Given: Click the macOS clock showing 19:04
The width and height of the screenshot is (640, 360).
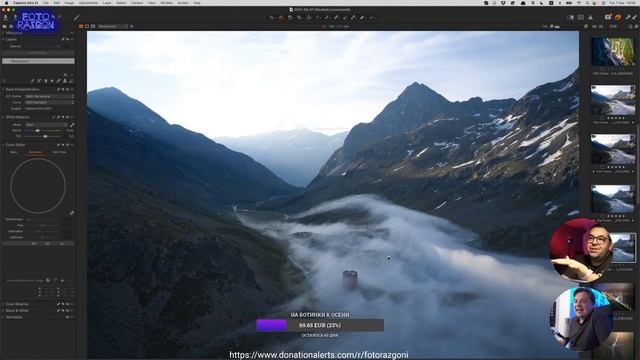Looking at the screenshot, I should coord(623,3).
